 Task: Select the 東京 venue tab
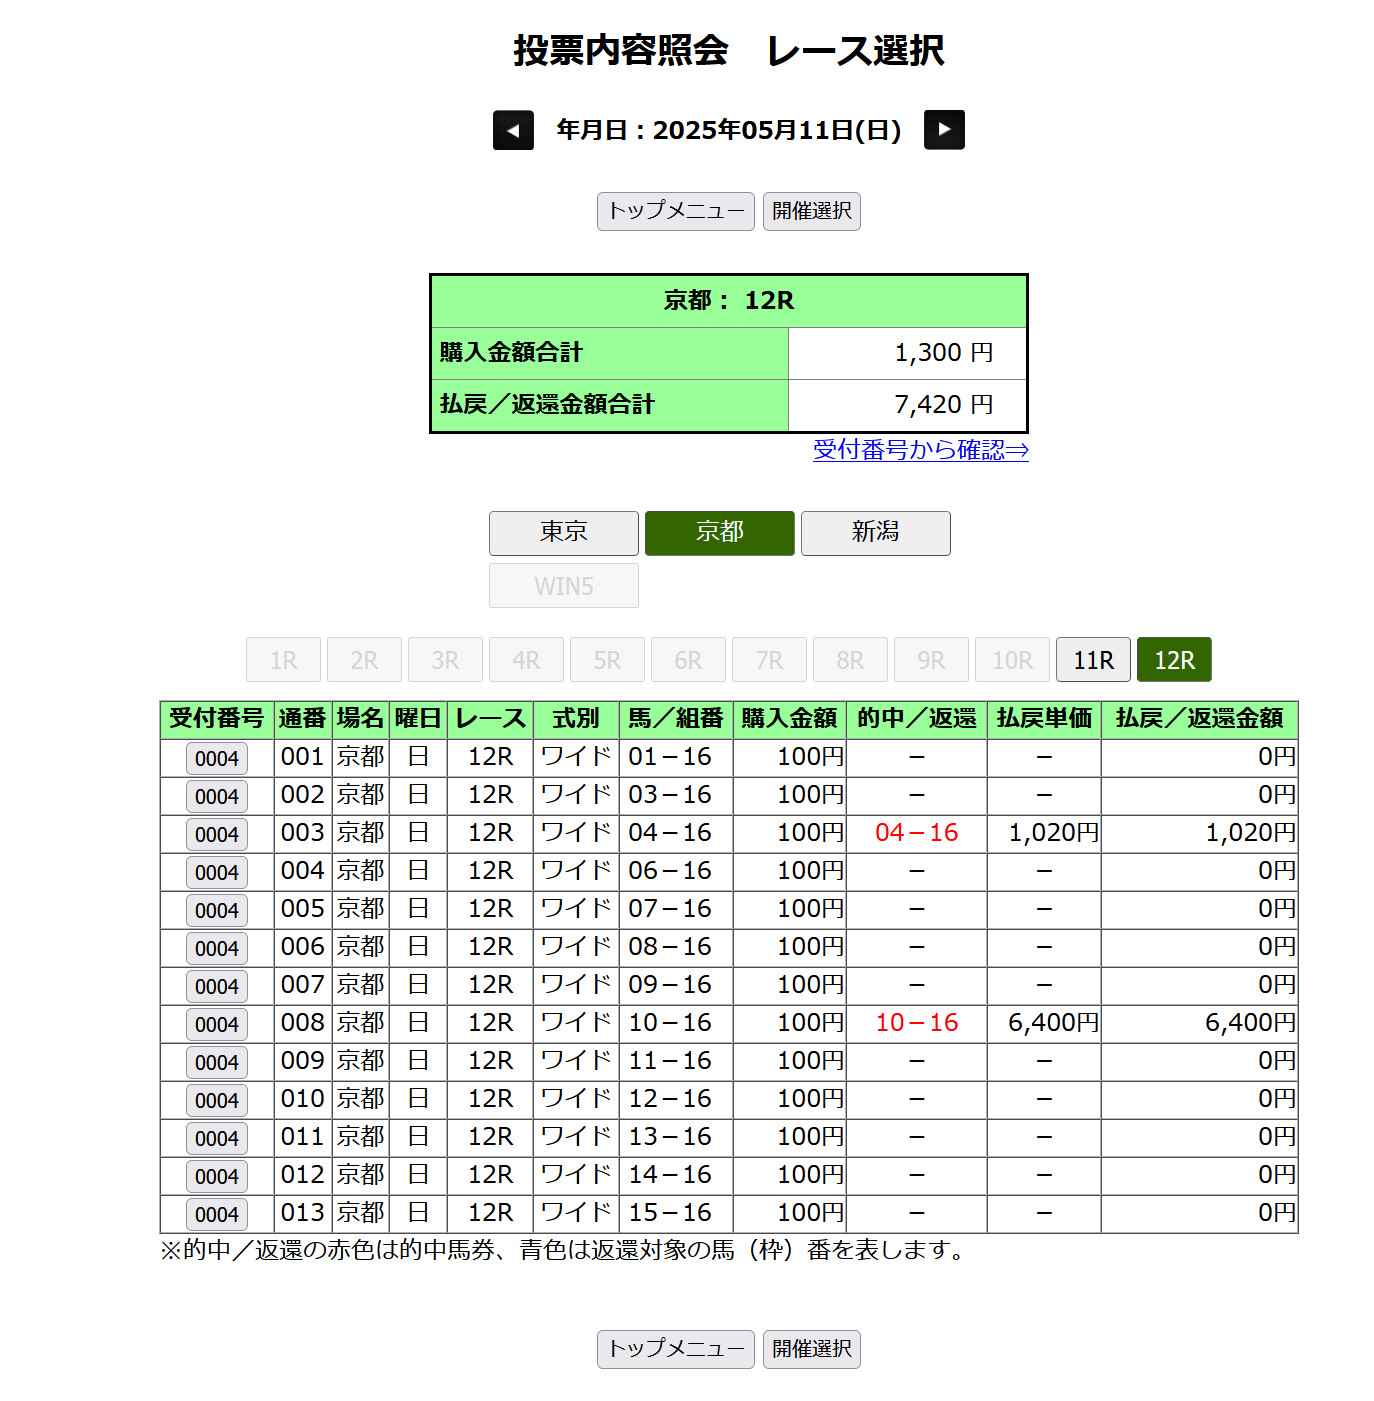pos(563,533)
